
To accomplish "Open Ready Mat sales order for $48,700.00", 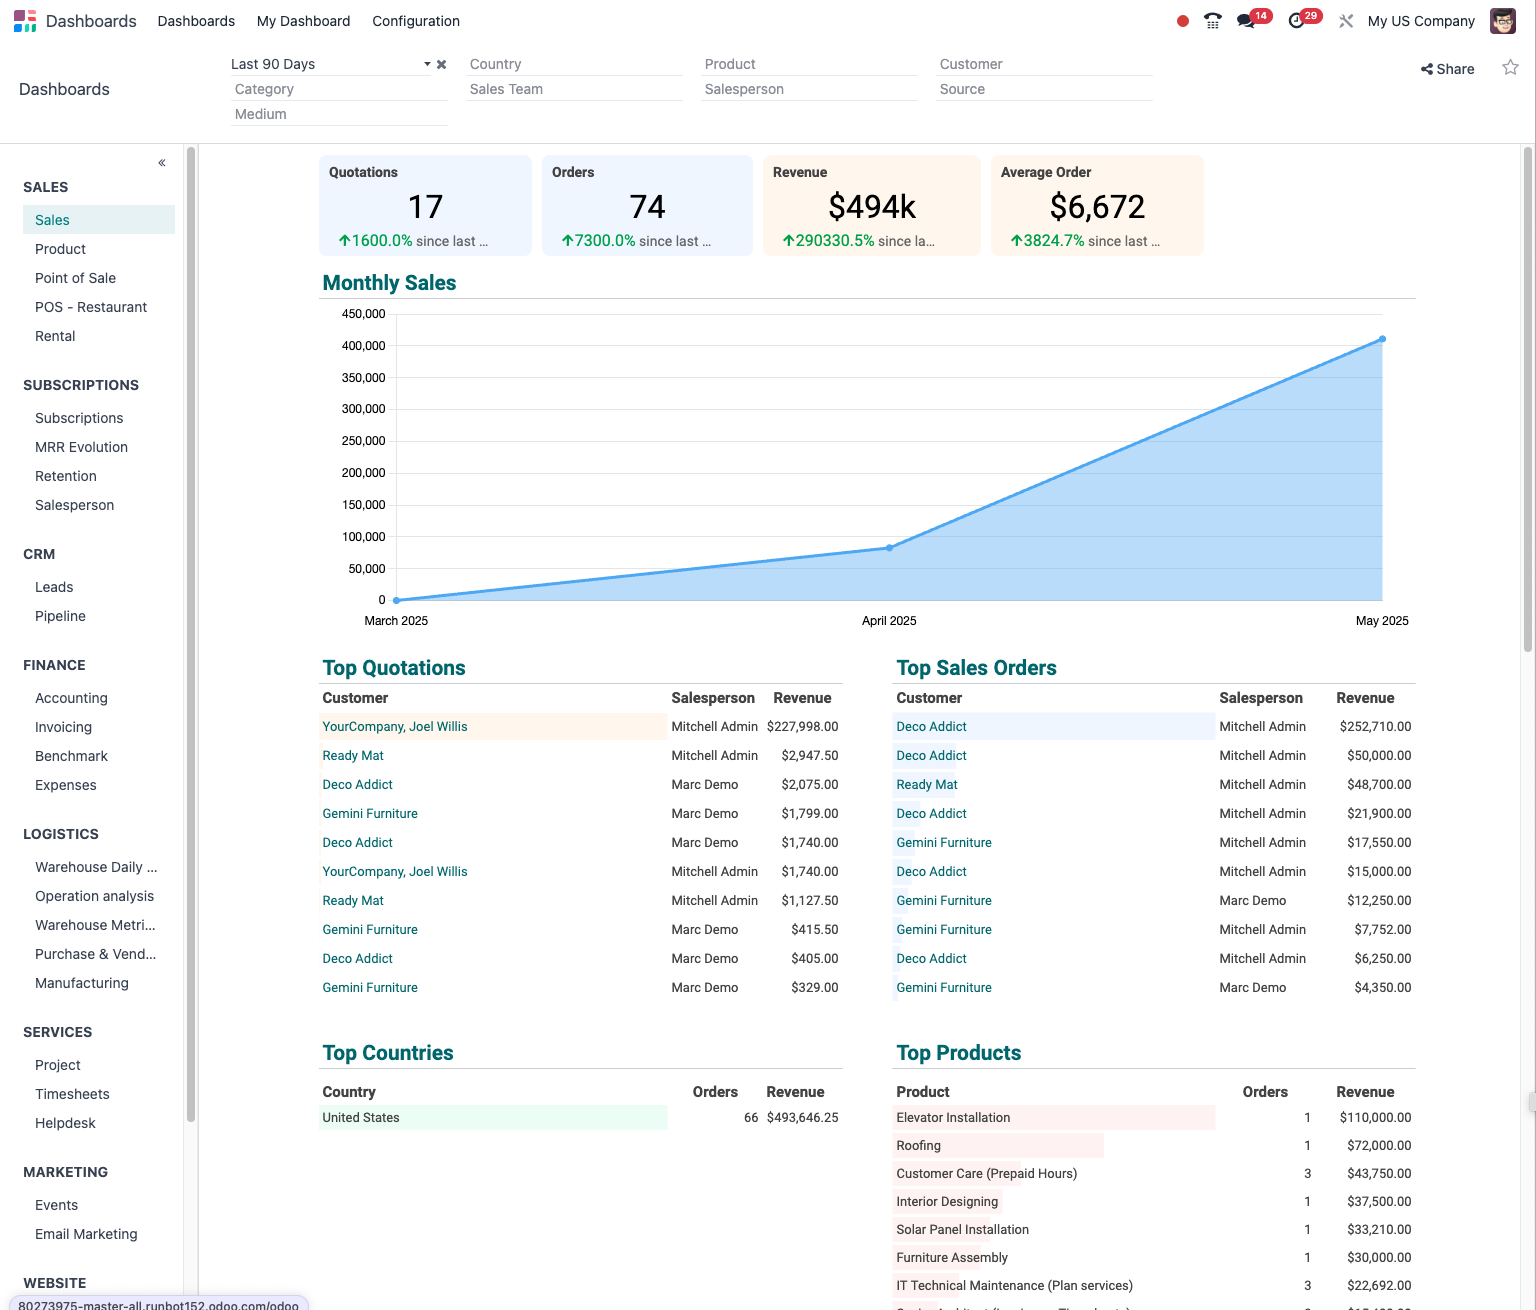I will (927, 785).
